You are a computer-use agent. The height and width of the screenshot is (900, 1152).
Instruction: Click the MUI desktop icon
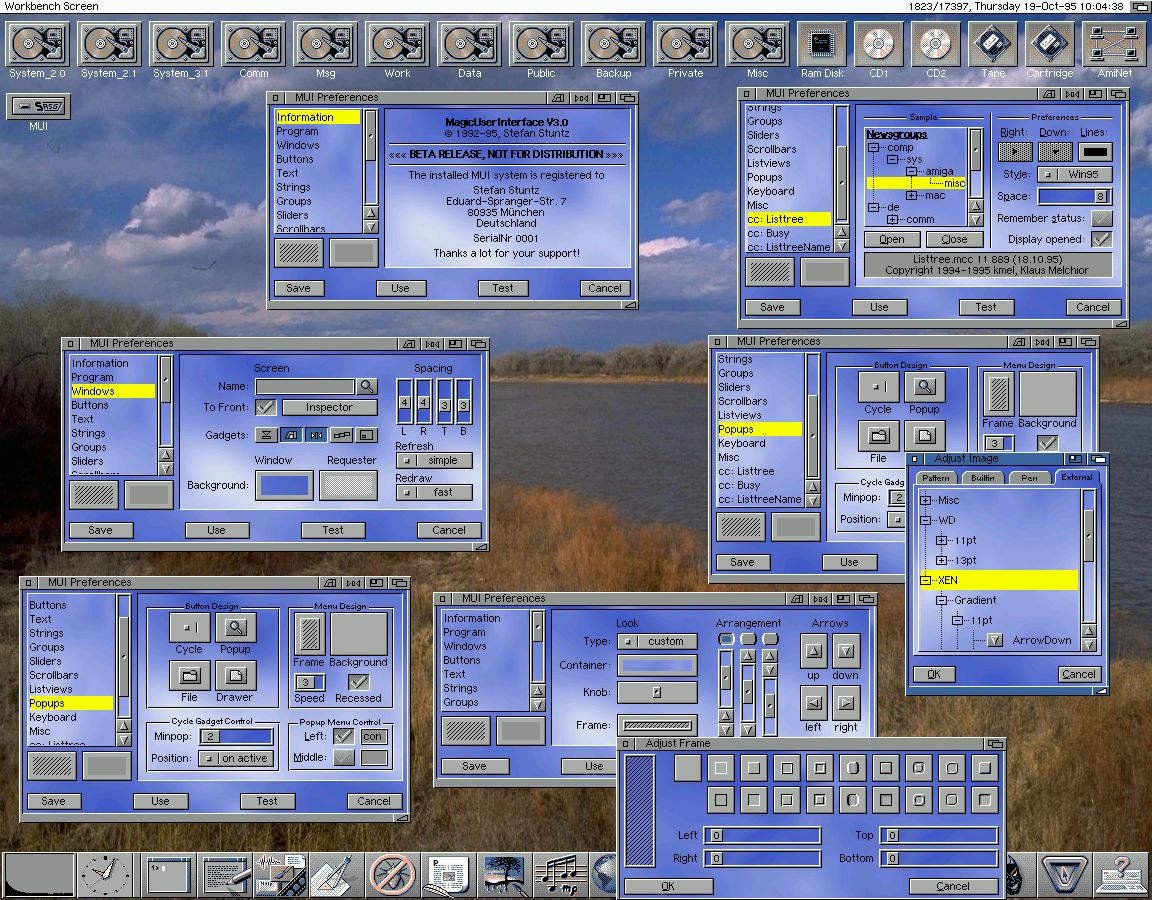pos(38,107)
